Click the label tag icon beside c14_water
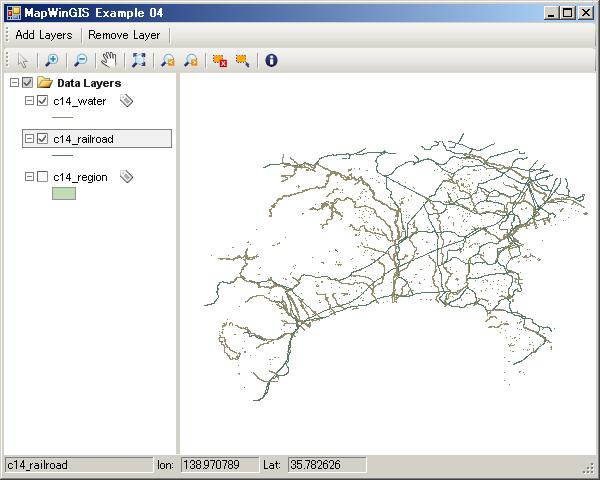 126,101
